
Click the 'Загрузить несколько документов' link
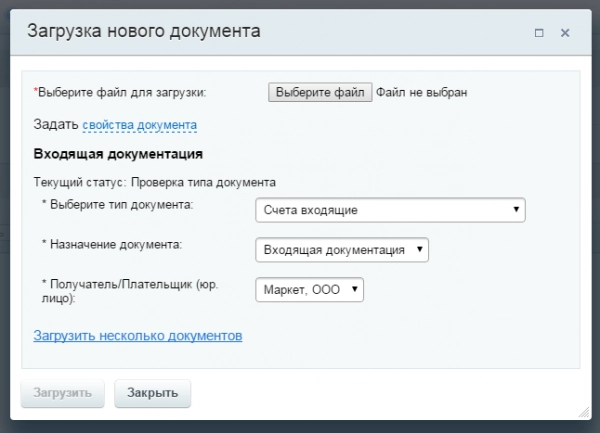pos(138,336)
